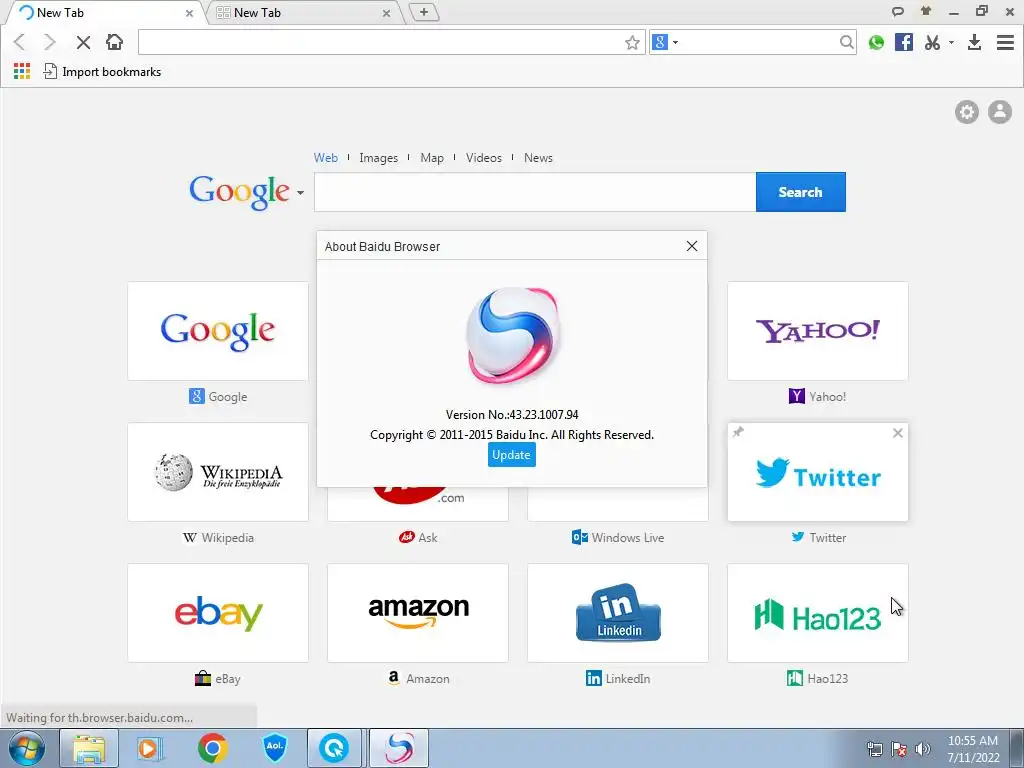This screenshot has width=1024, height=768.
Task: Launch Chrome from the taskbar
Action: (213, 749)
